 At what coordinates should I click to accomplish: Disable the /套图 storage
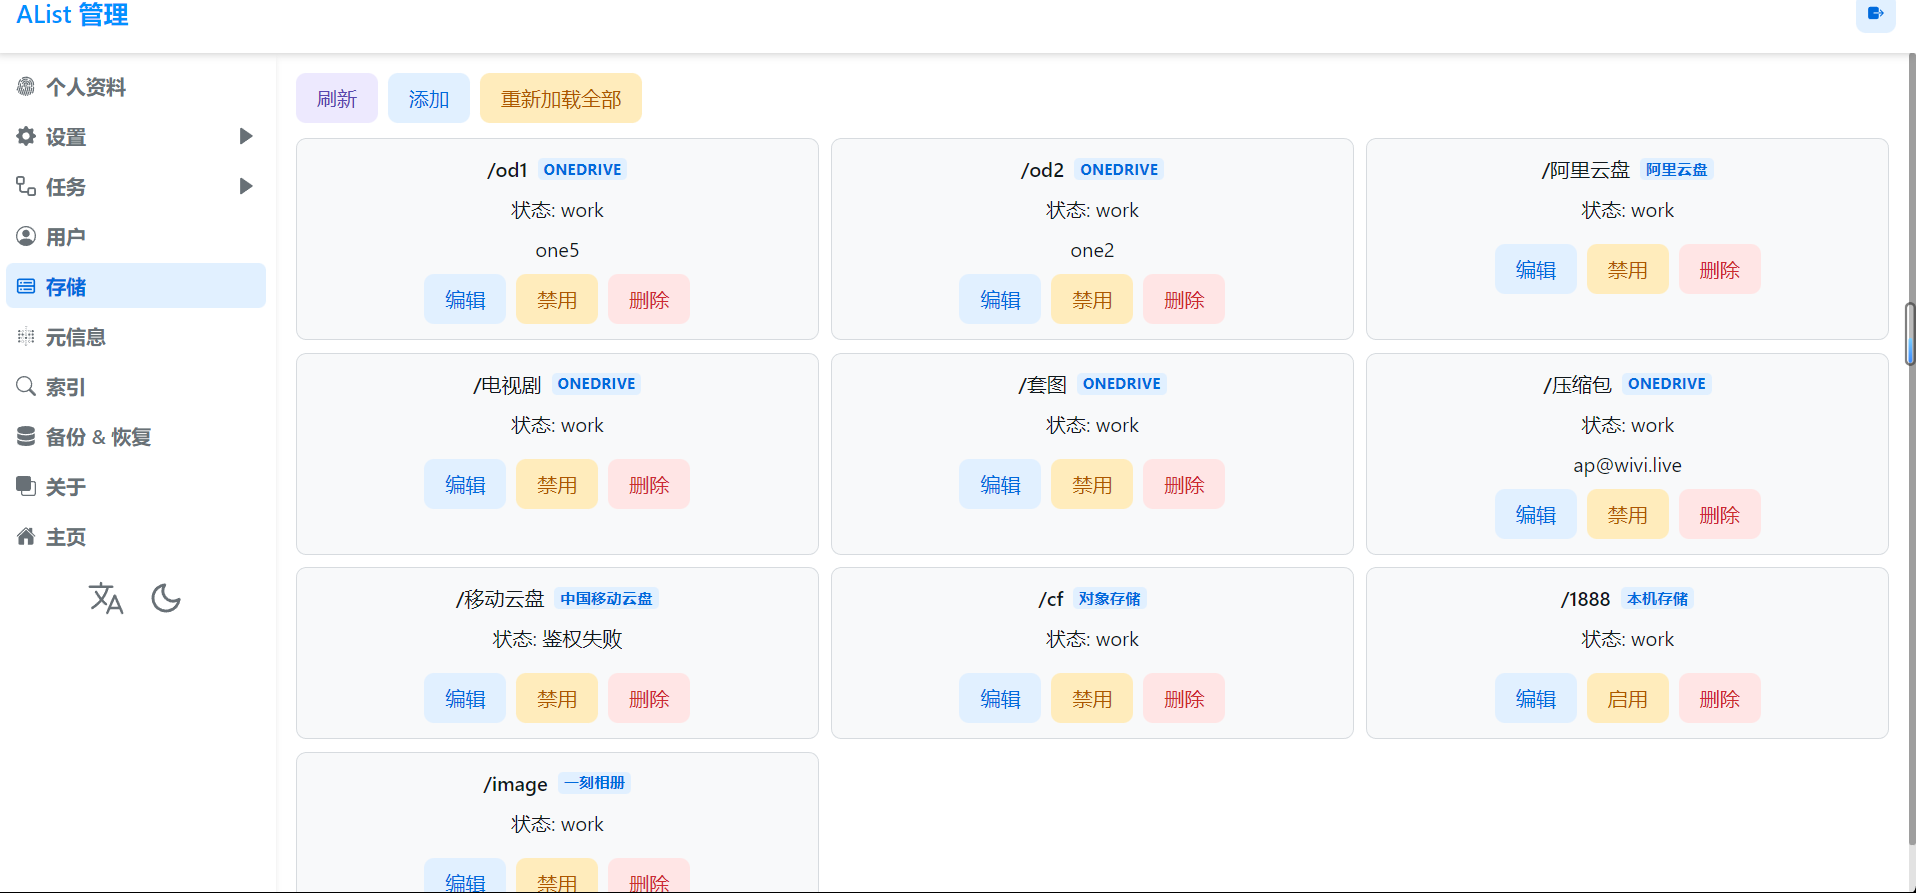1092,484
